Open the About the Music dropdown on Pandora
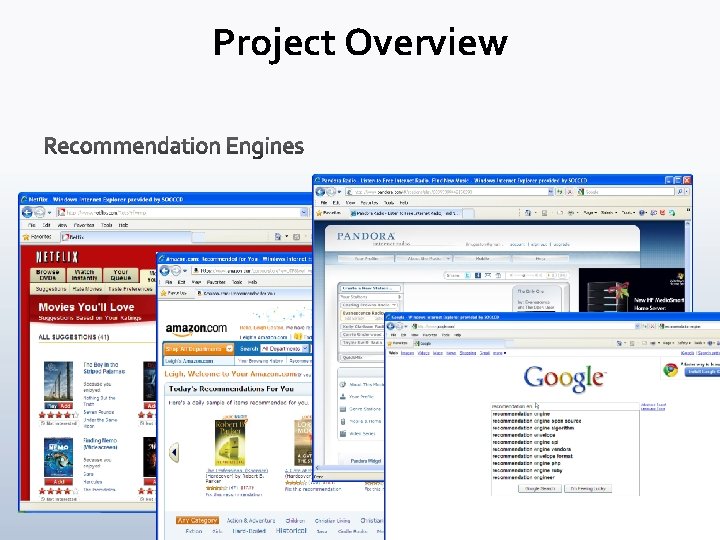 [x=424, y=259]
